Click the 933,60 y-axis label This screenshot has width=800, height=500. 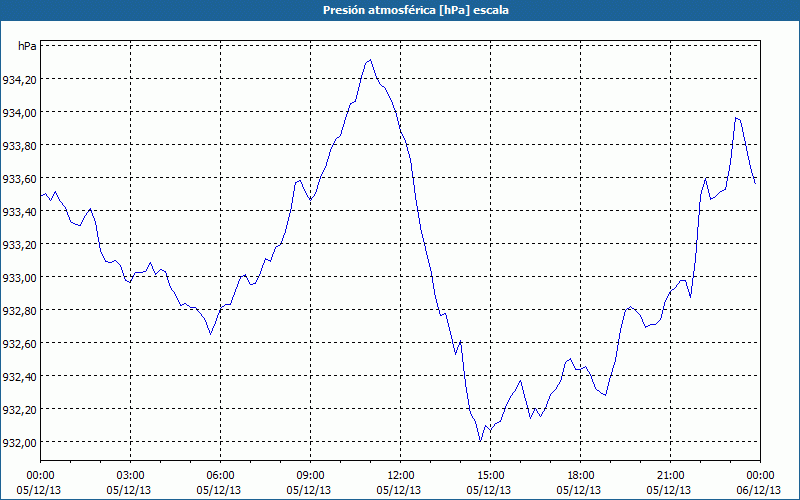click(x=19, y=178)
